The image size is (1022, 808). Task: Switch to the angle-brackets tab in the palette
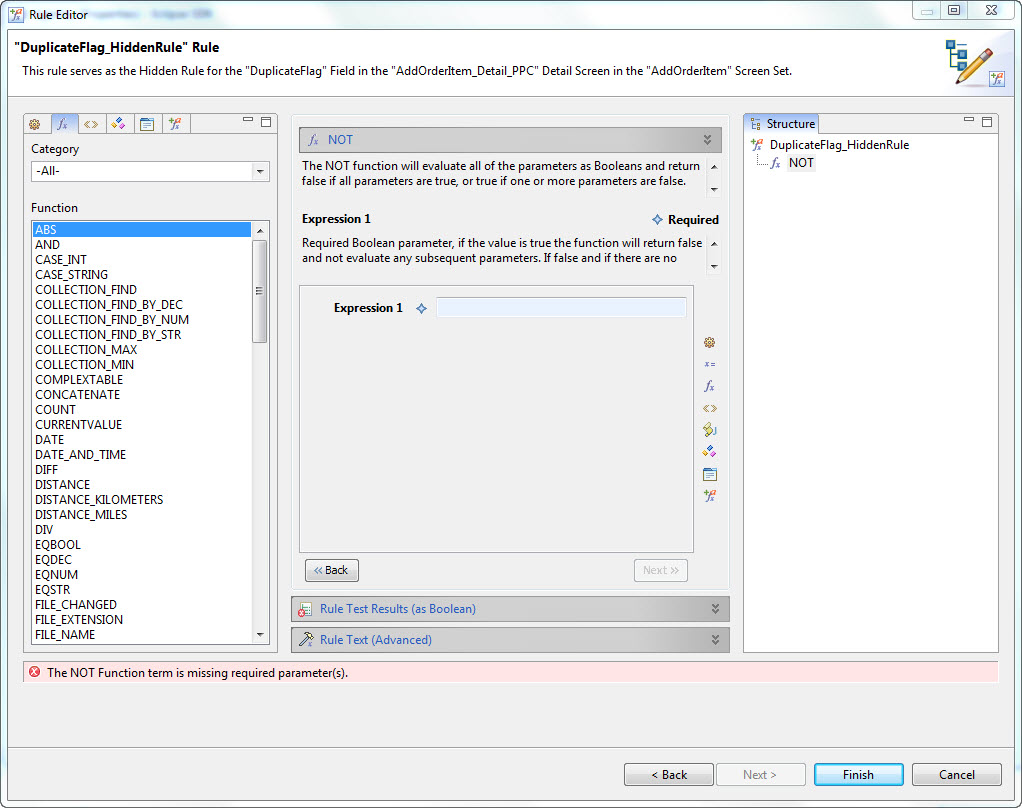(91, 124)
